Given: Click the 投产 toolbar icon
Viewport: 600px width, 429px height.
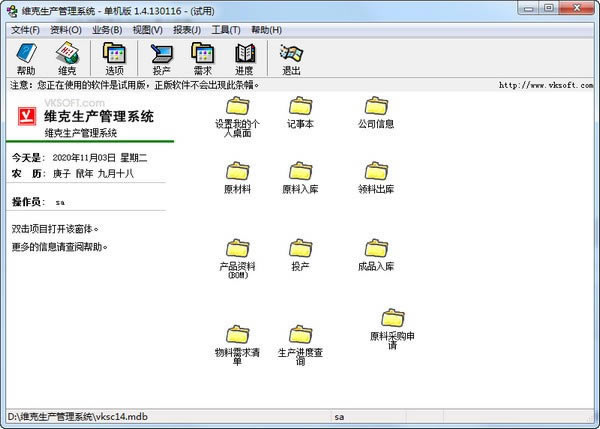Looking at the screenshot, I should (x=161, y=58).
